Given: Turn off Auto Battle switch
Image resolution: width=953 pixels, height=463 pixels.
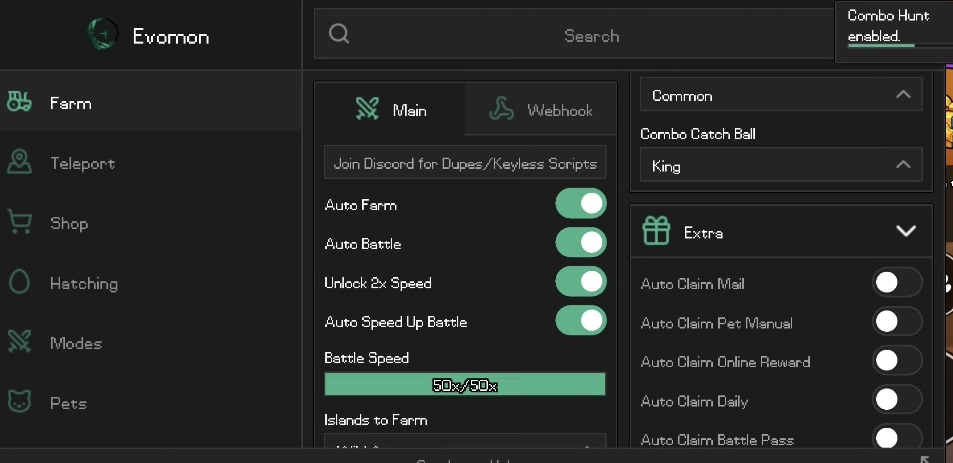Looking at the screenshot, I should 581,242.
